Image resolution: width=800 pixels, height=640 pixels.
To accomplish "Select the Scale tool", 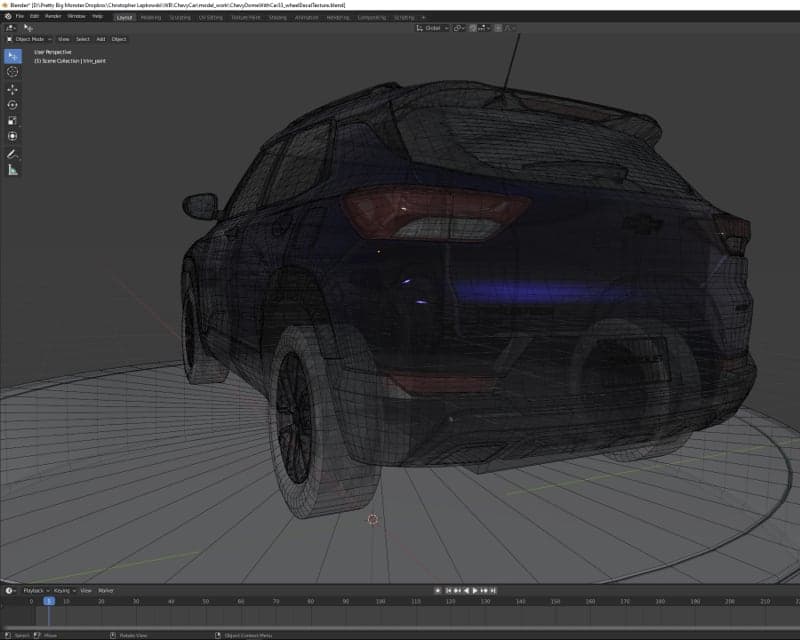I will pos(13,120).
